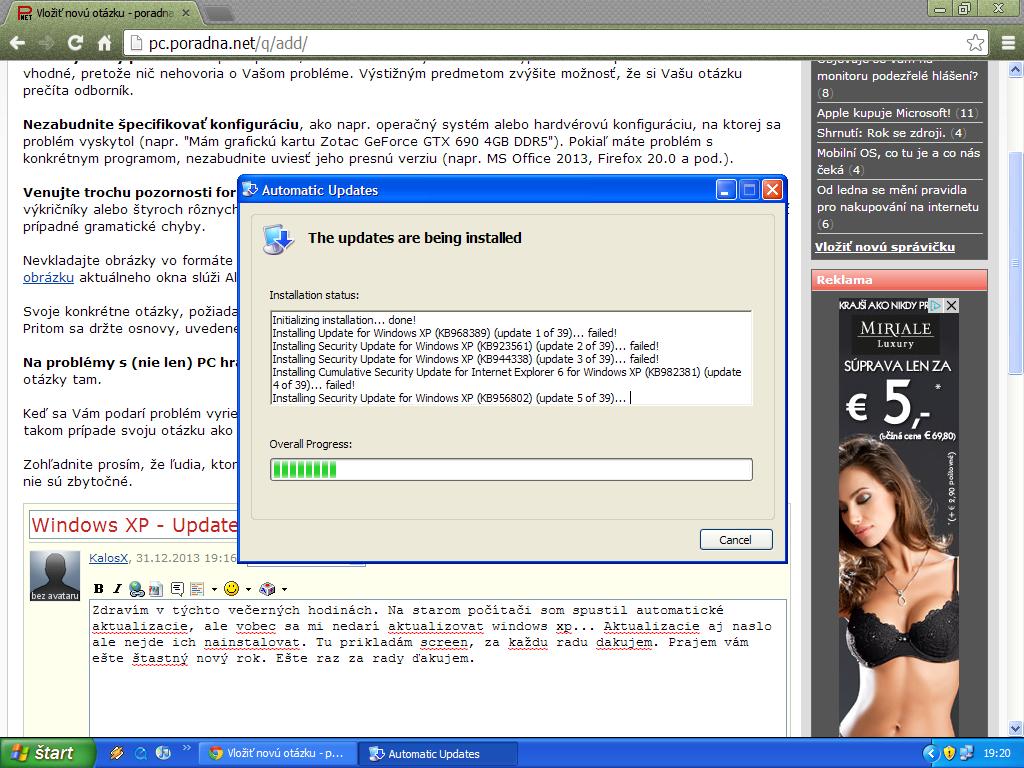Reload the page in Chrome
This screenshot has height=768, width=1024.
(x=76, y=43)
